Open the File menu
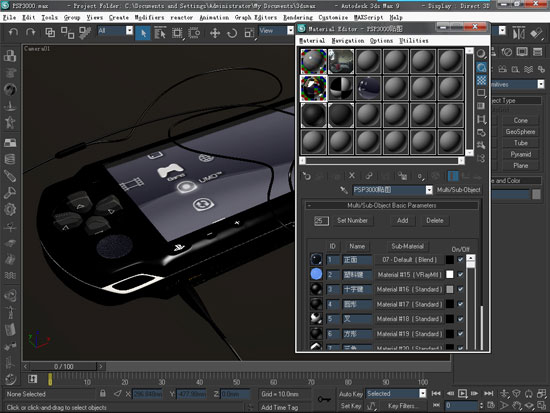 pos(9,18)
